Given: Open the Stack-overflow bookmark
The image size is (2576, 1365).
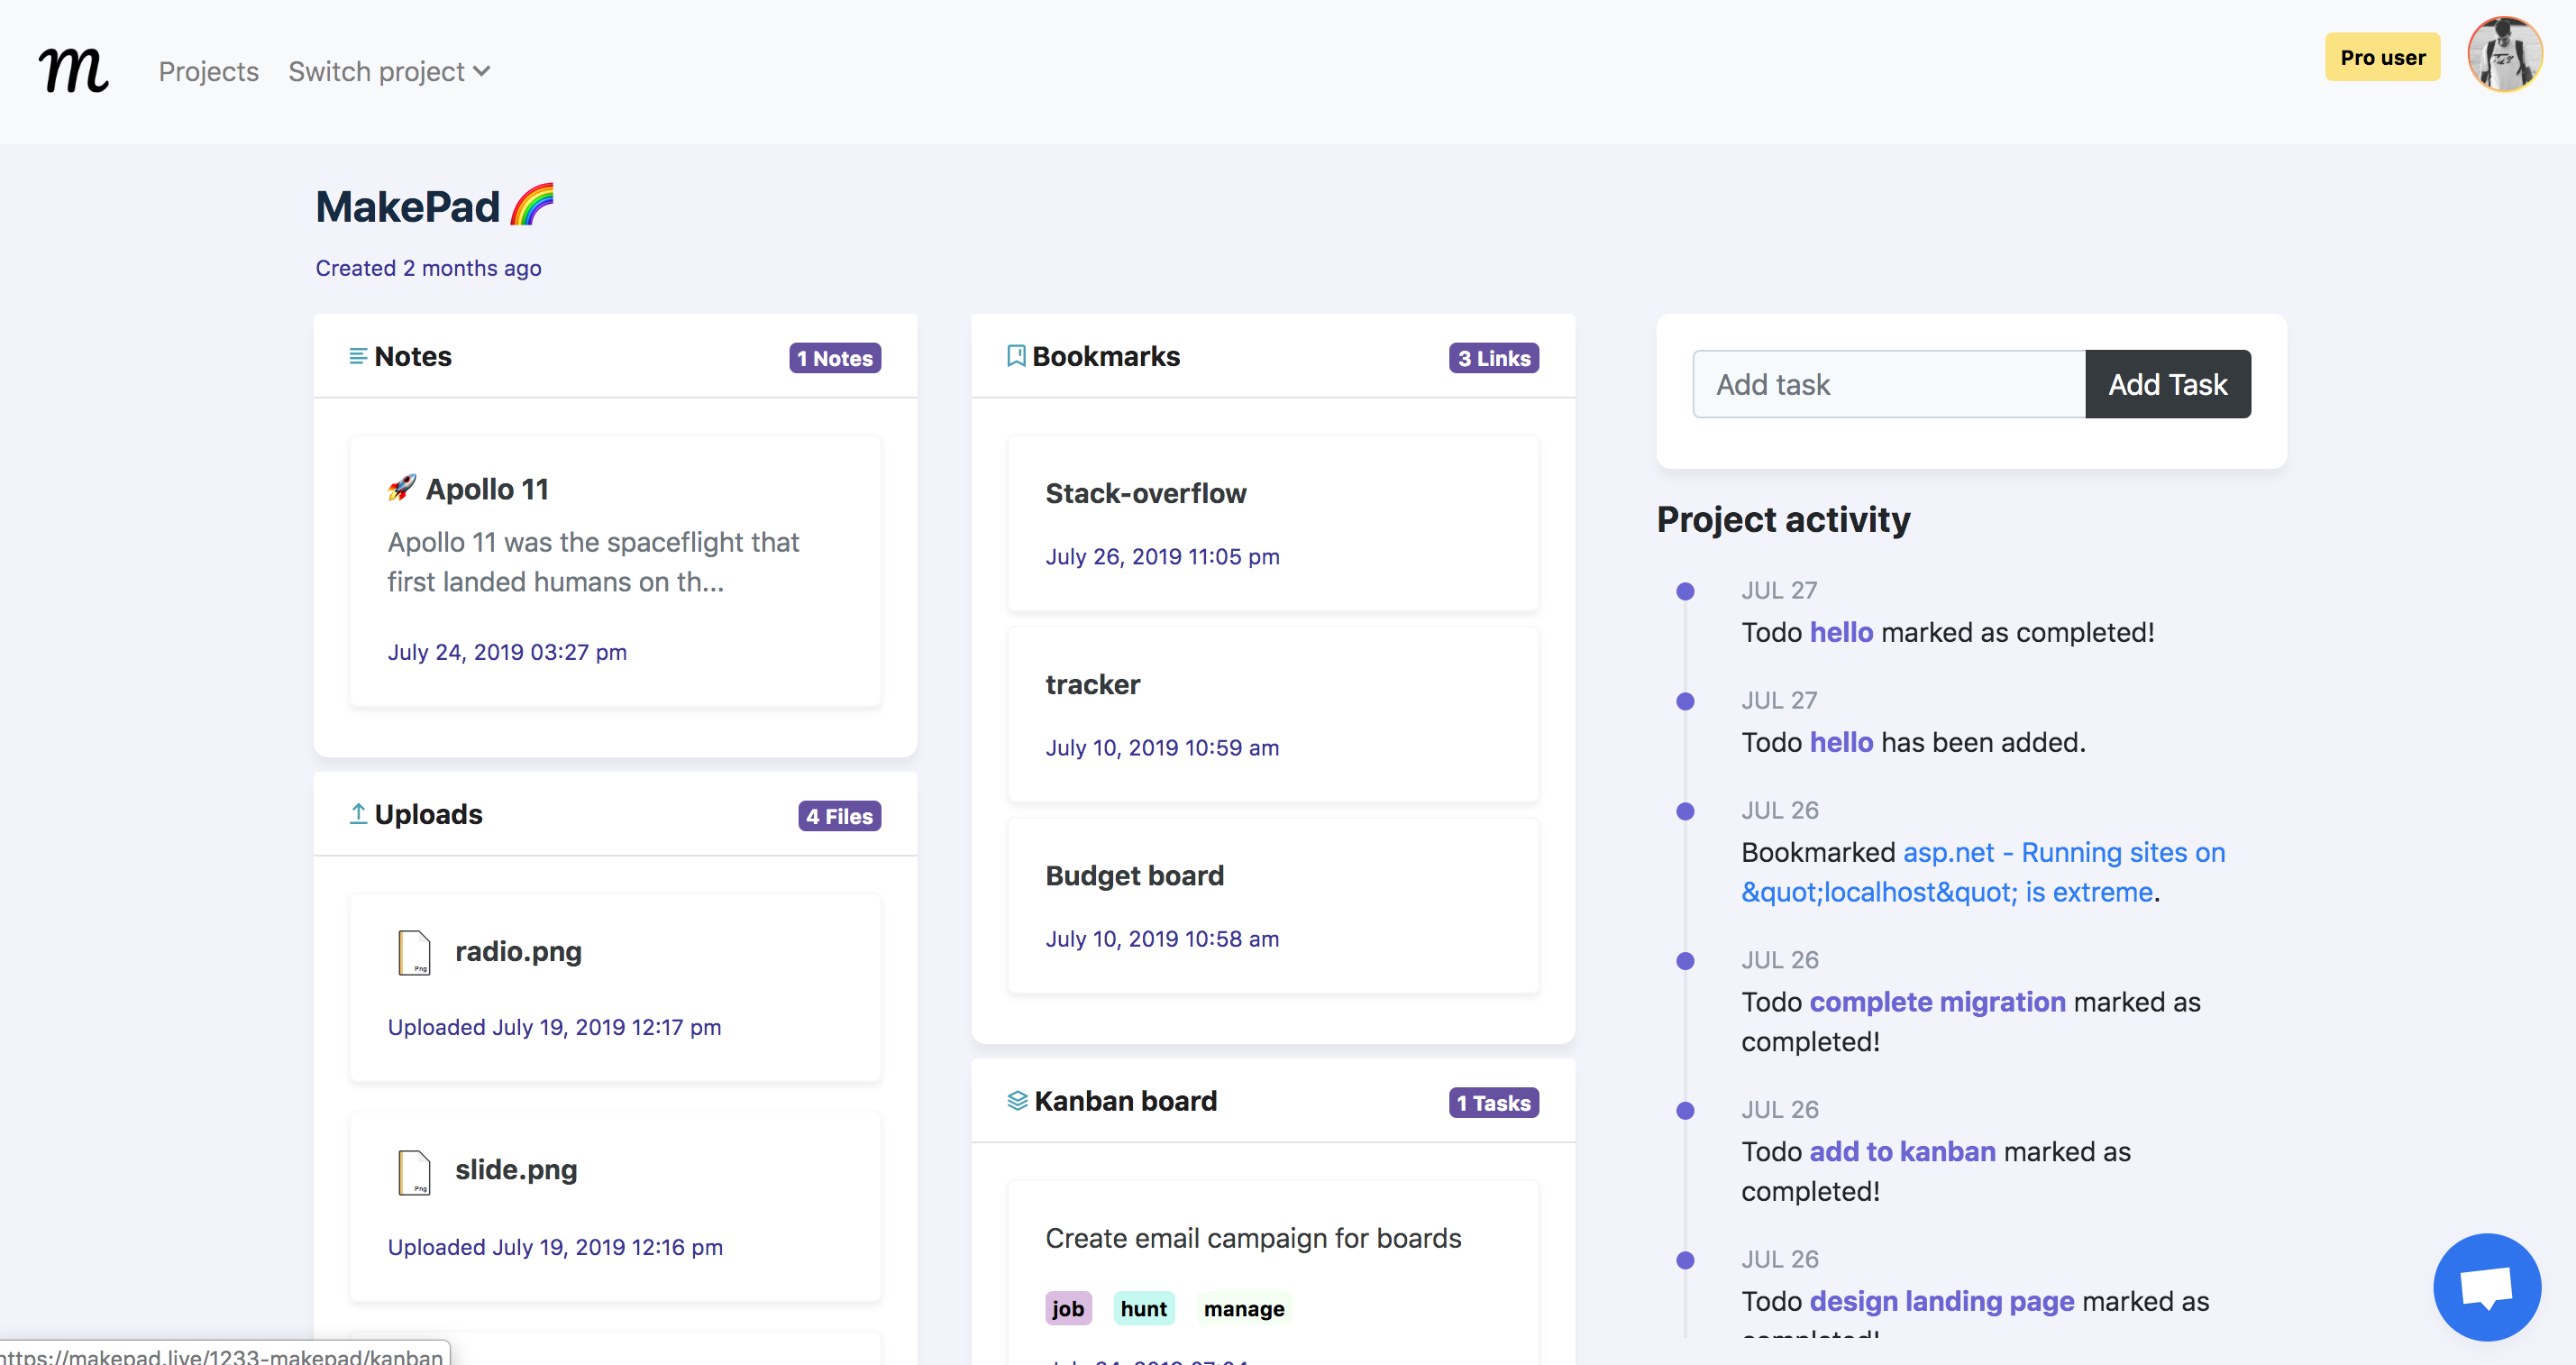Looking at the screenshot, I should (x=1273, y=524).
